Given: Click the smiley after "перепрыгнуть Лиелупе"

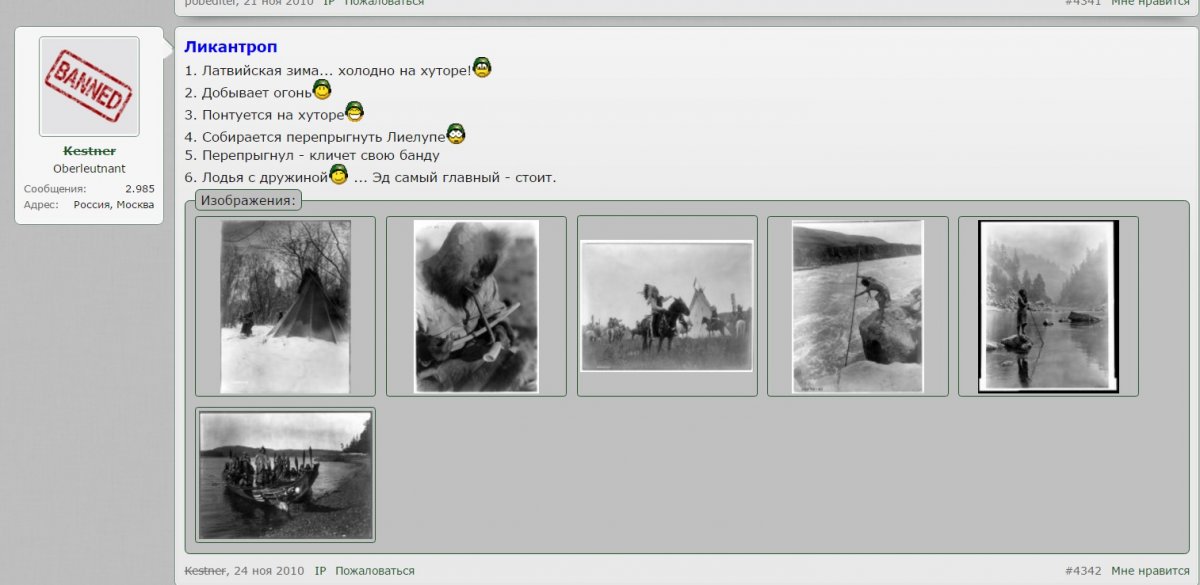Looking at the screenshot, I should (x=456, y=134).
